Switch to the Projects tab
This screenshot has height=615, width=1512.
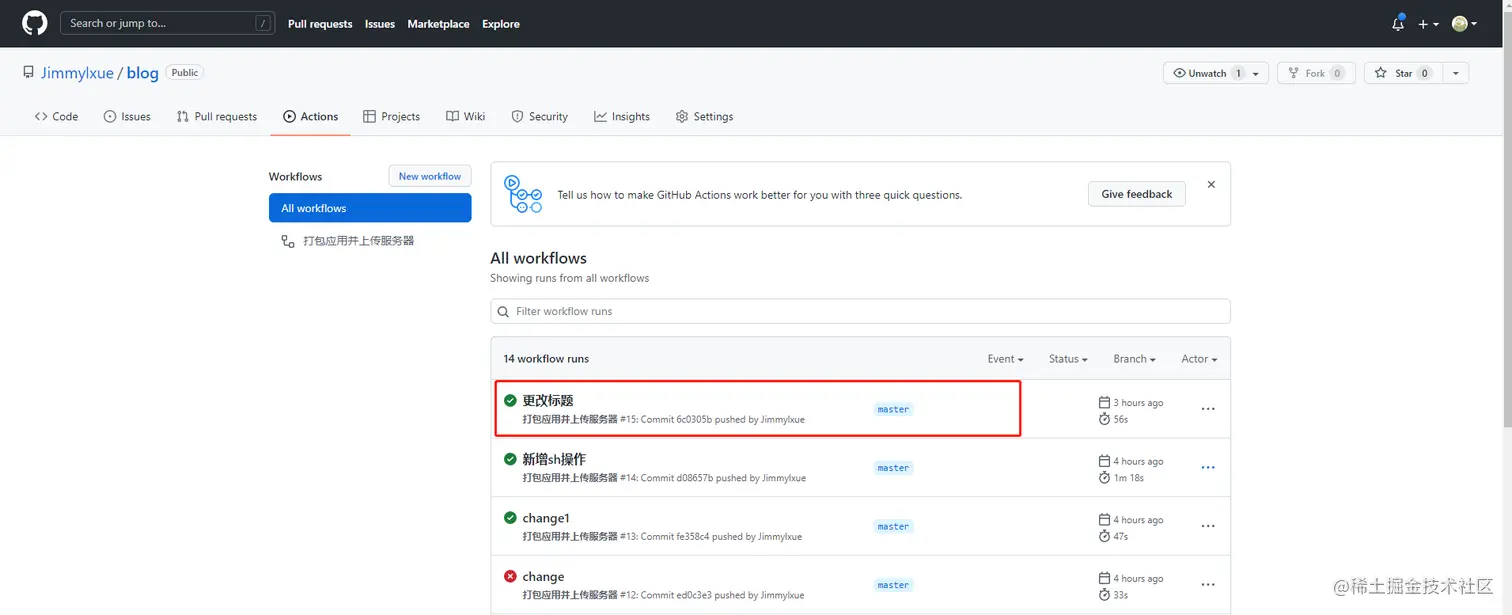392,116
